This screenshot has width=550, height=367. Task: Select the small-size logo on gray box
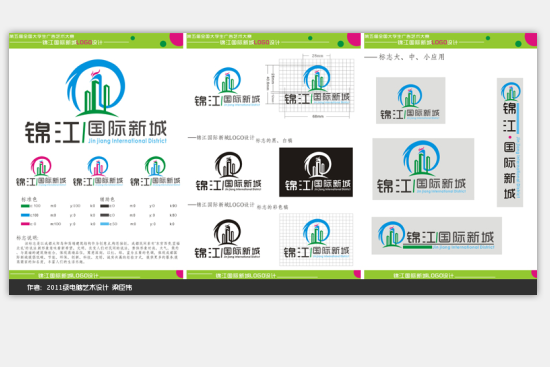411,100
